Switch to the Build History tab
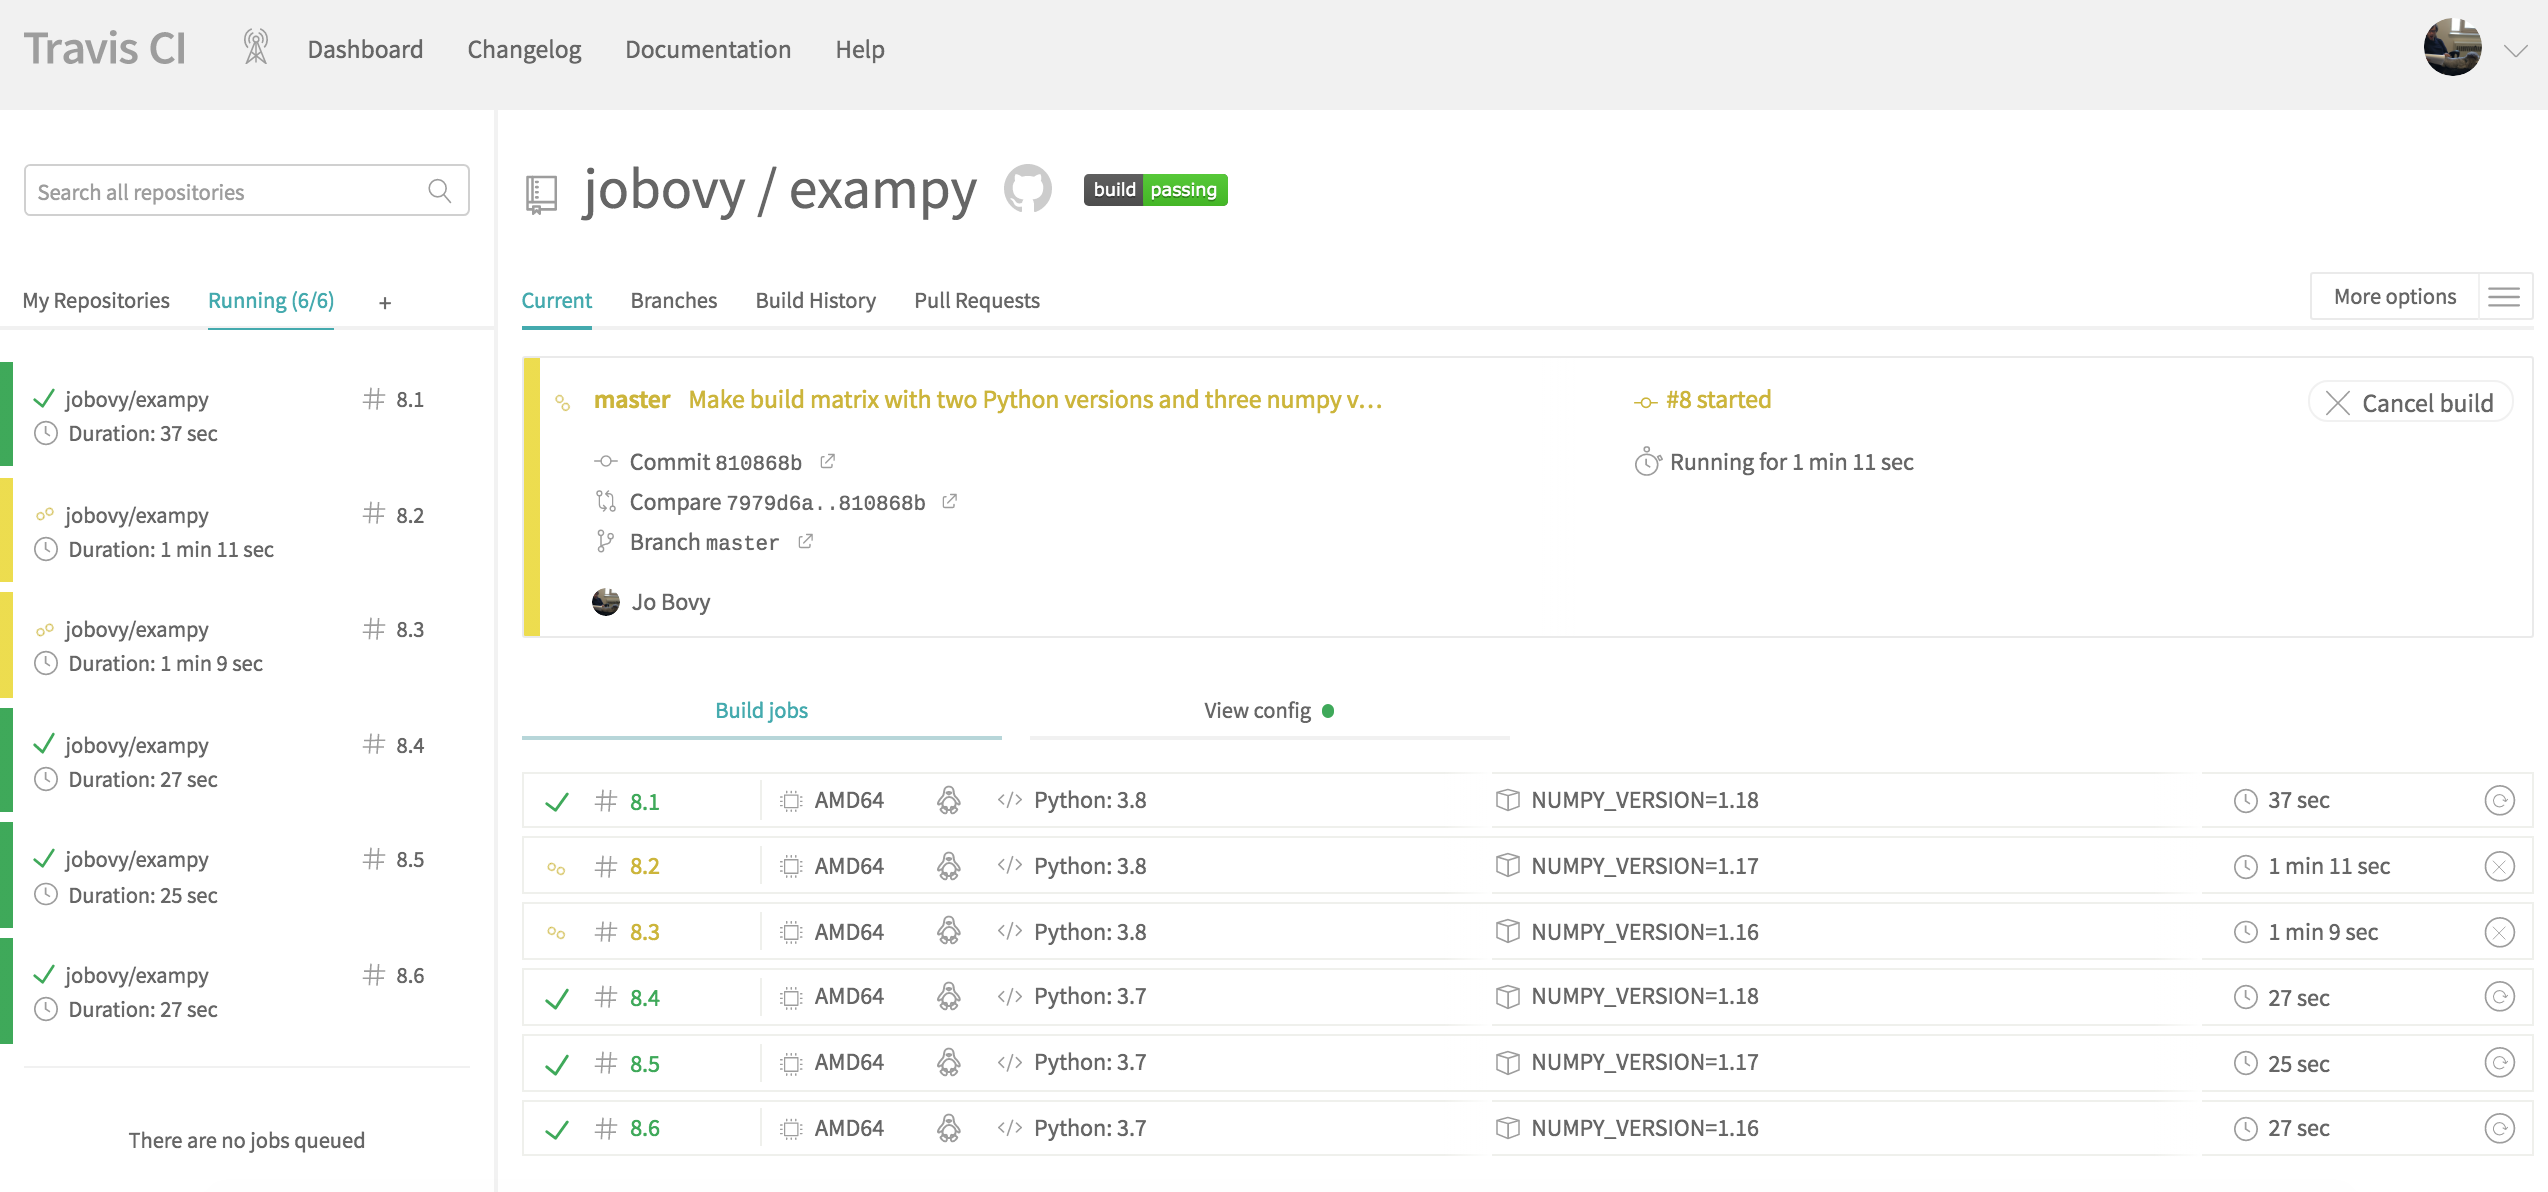Screen dimensions: 2548x1192 [x=816, y=300]
